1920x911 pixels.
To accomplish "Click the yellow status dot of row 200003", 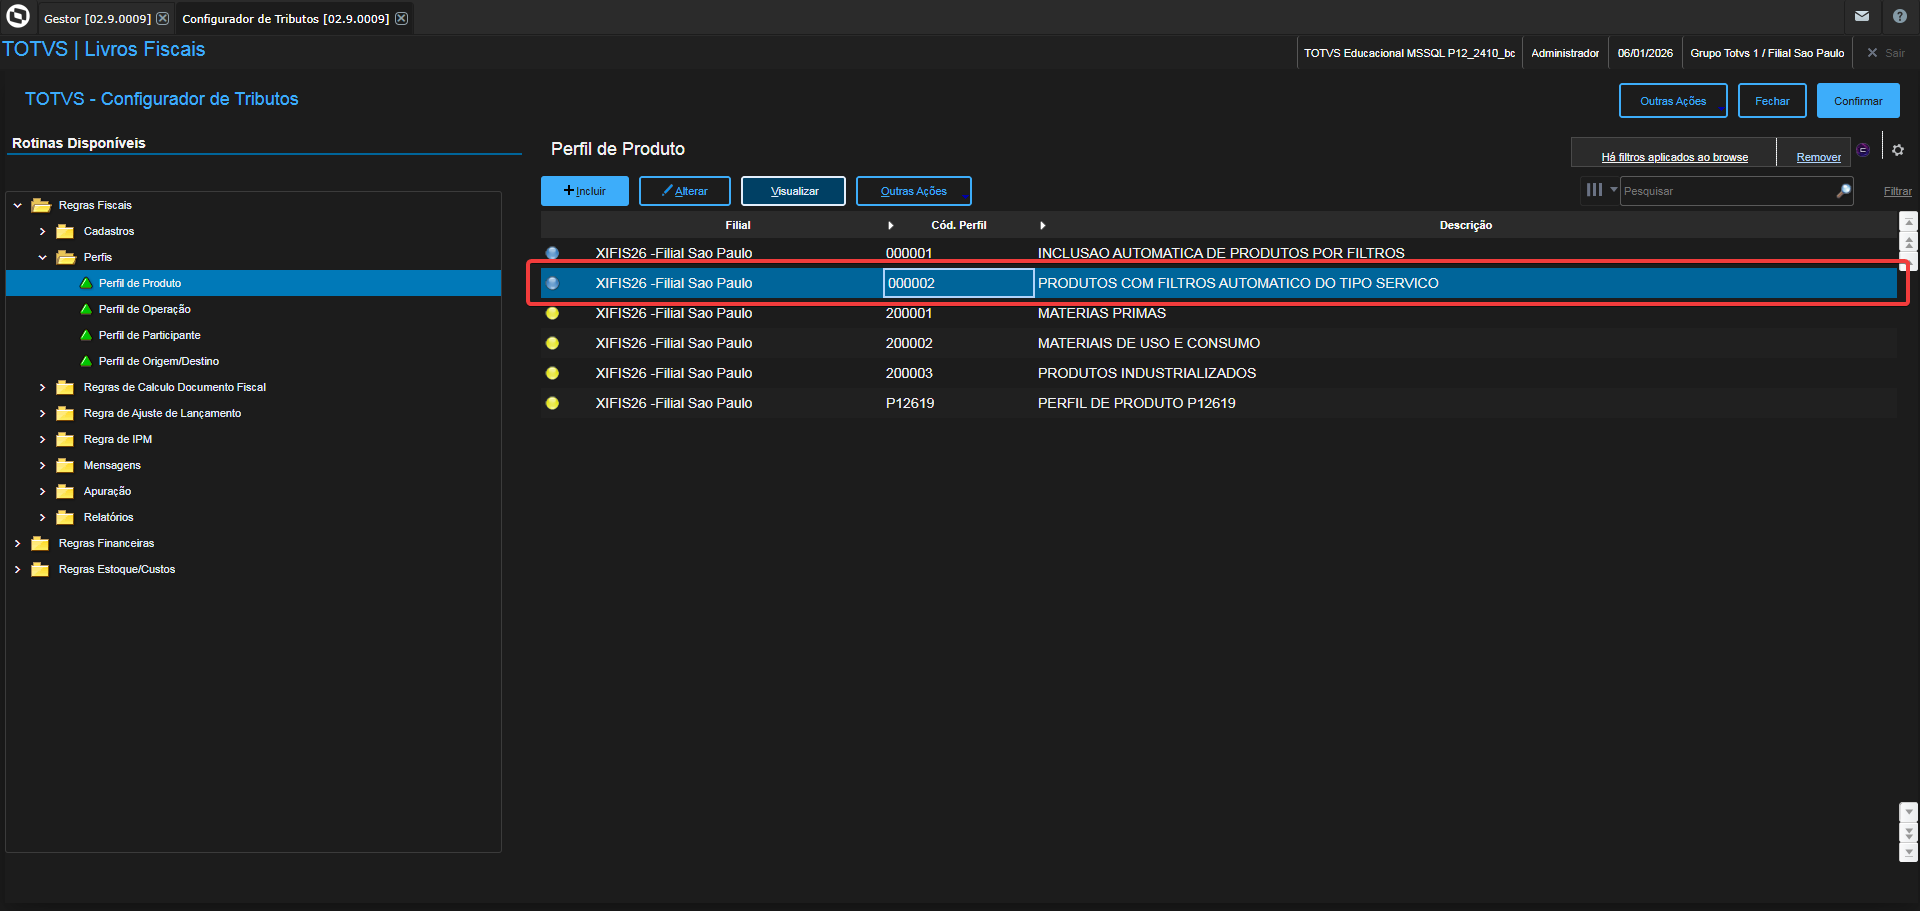I will (x=552, y=373).
